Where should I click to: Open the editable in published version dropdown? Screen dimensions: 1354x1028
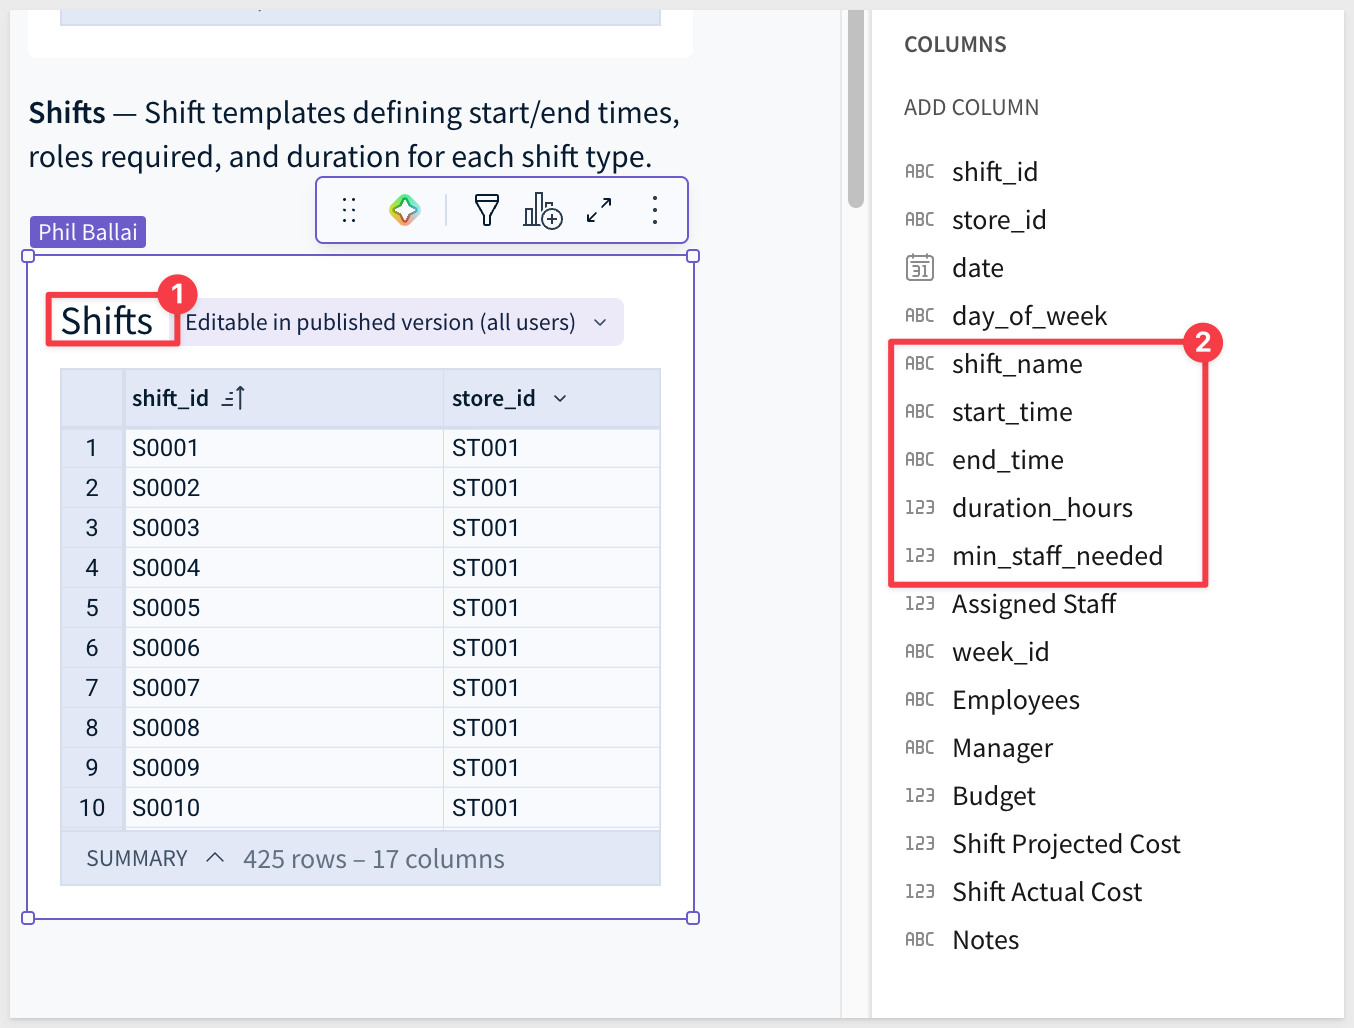click(x=402, y=322)
